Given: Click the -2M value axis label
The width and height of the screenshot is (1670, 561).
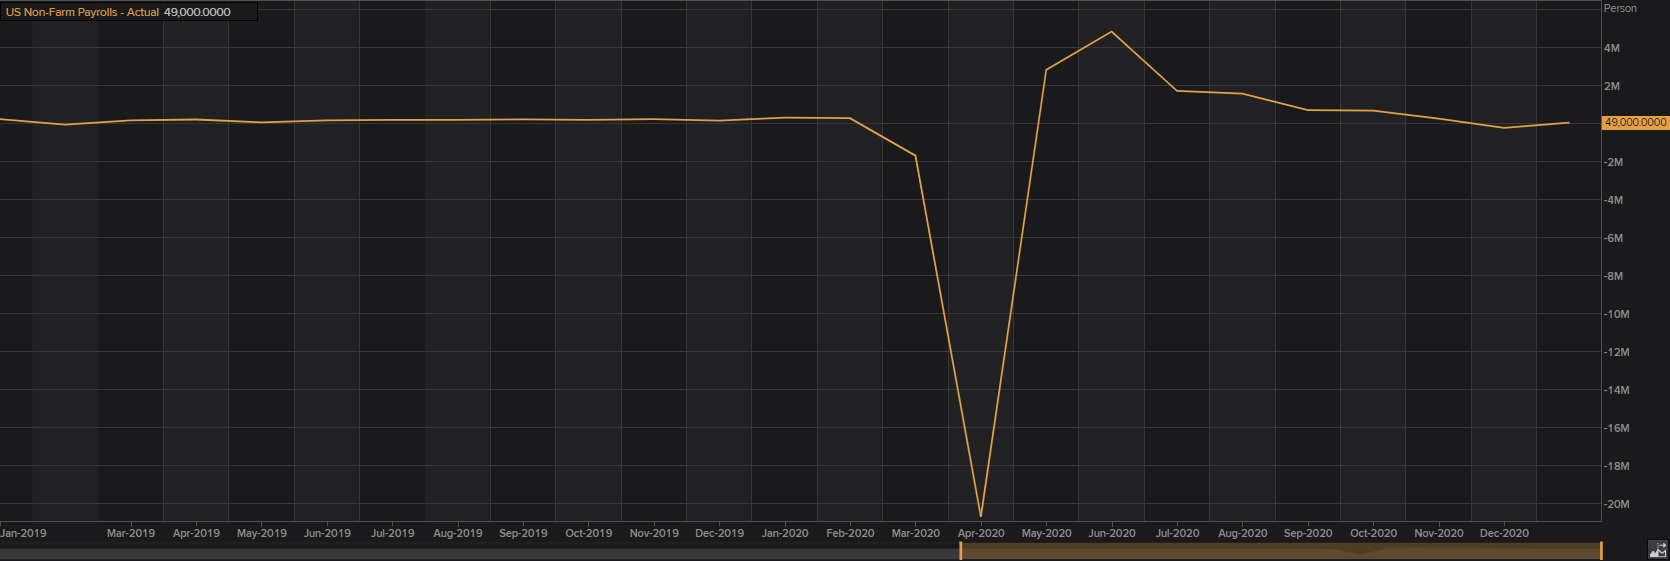Looking at the screenshot, I should (1614, 162).
